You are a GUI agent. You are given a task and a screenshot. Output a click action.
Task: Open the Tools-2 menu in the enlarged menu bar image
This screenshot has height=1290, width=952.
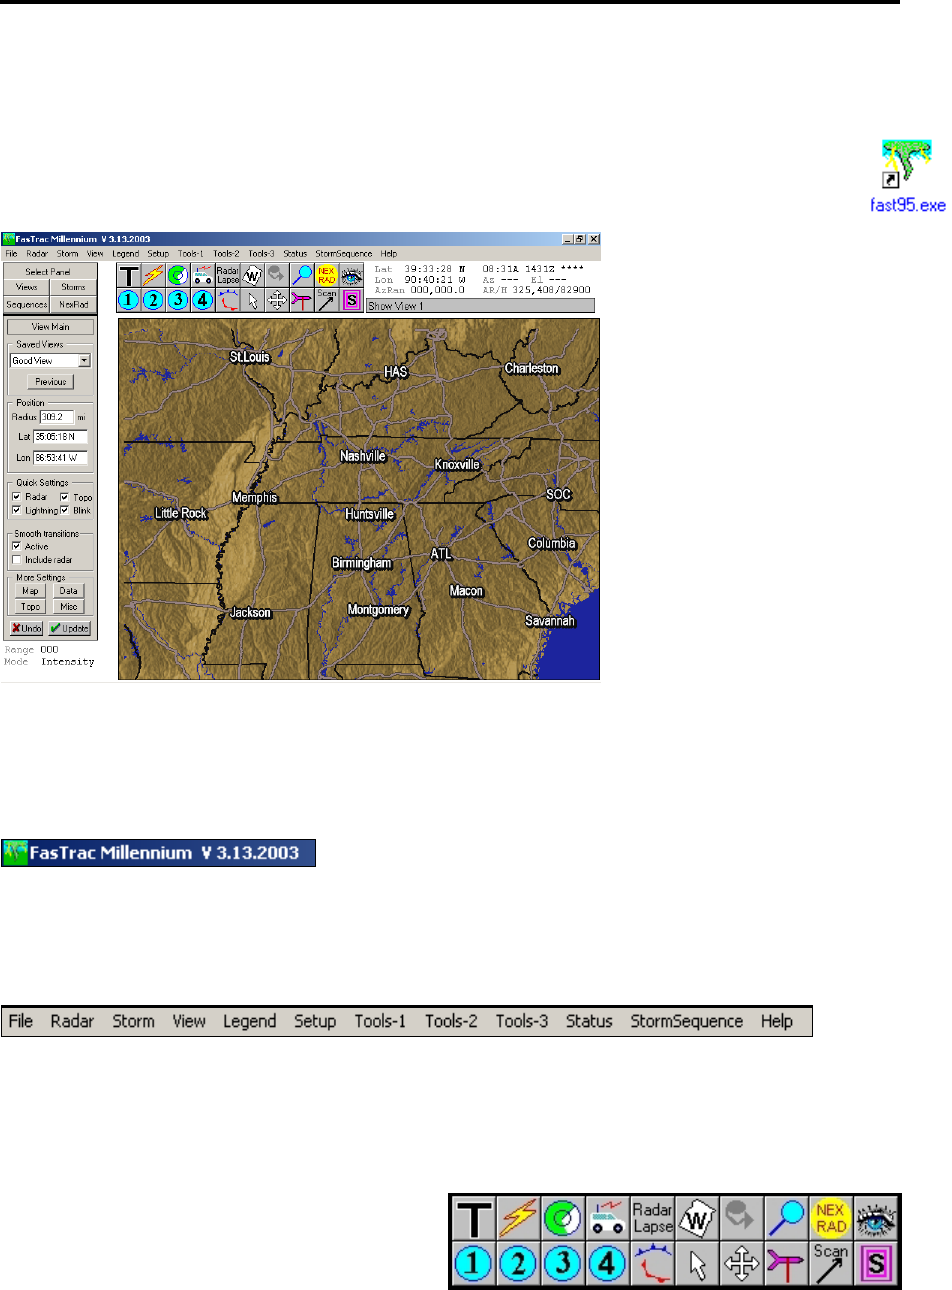pos(451,1022)
